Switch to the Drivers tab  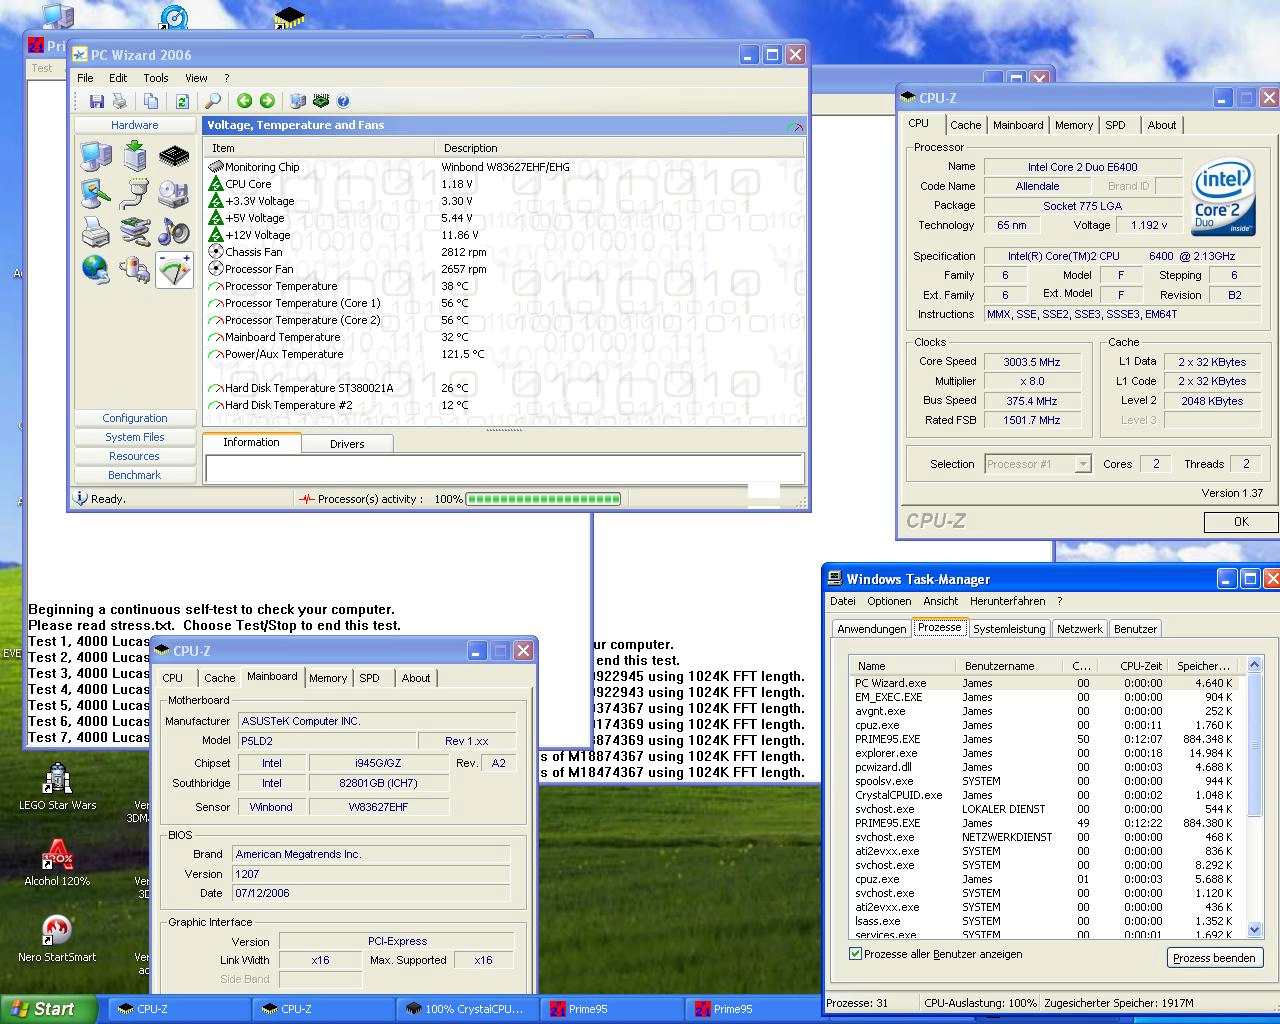click(347, 444)
